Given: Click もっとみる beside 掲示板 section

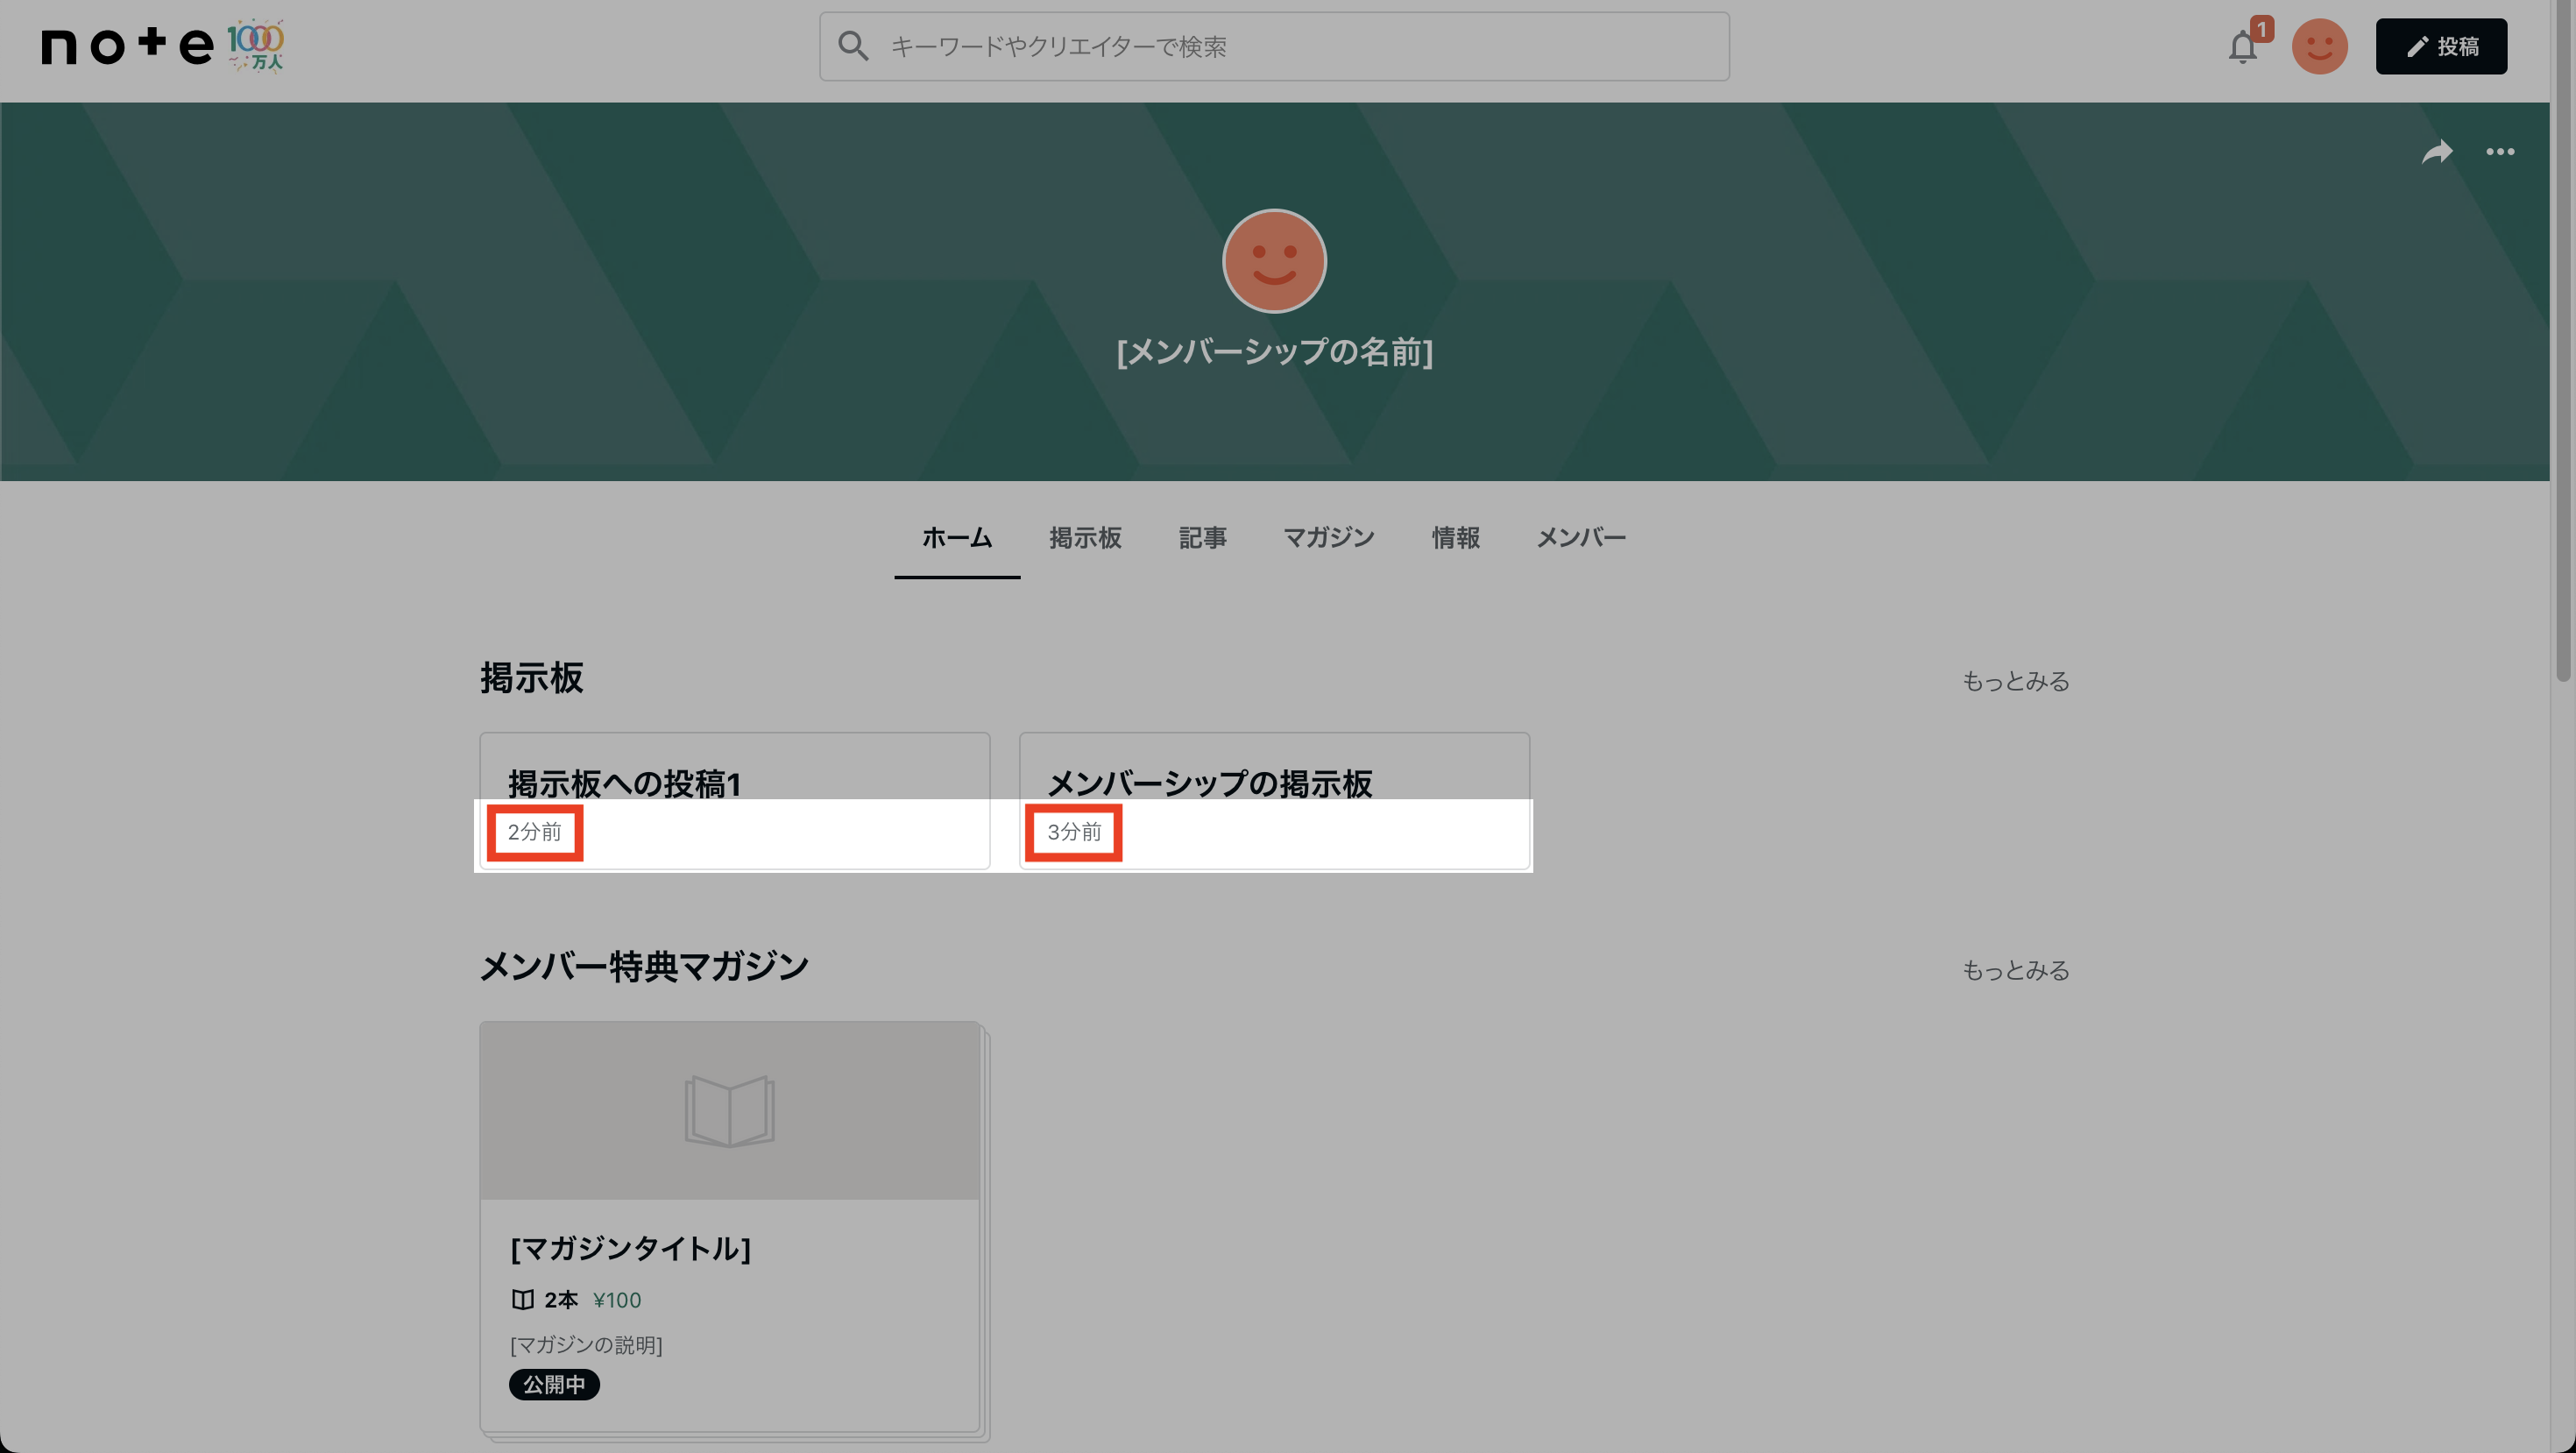Looking at the screenshot, I should 2015,681.
